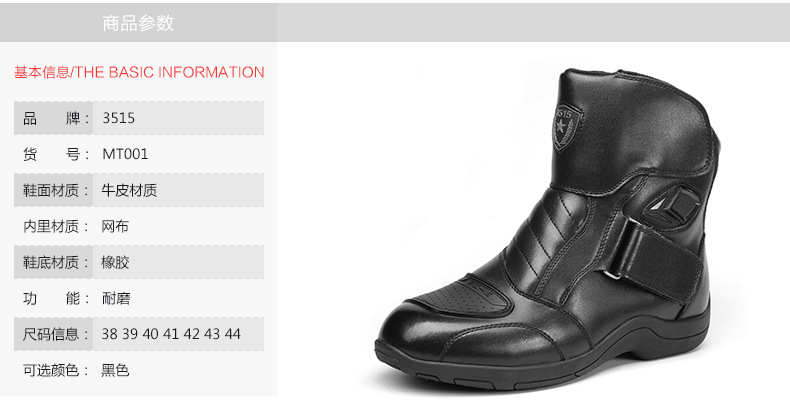Select the brand value 3515
The height and width of the screenshot is (406, 790).
(118, 118)
